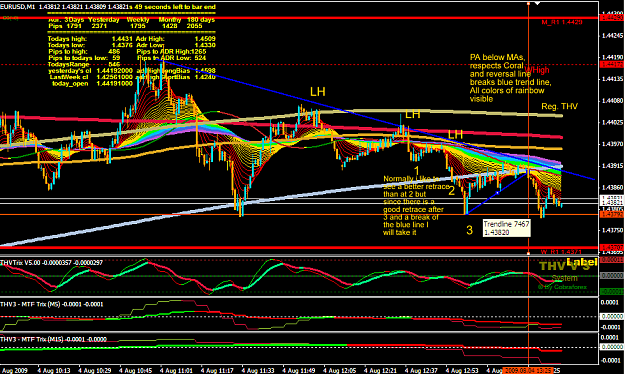Viewport: 625px width, 374px height.
Task: Click the '1.43915' price axis label
Action: click(x=612, y=165)
